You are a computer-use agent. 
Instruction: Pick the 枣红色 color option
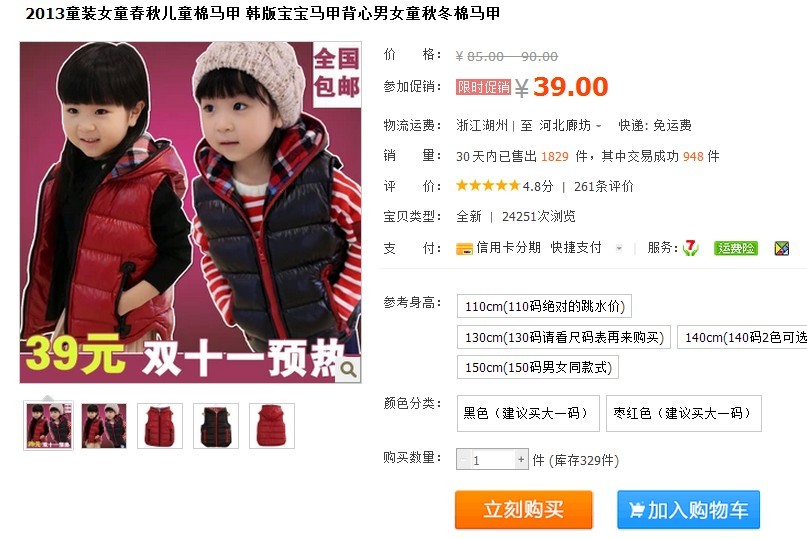tap(683, 413)
